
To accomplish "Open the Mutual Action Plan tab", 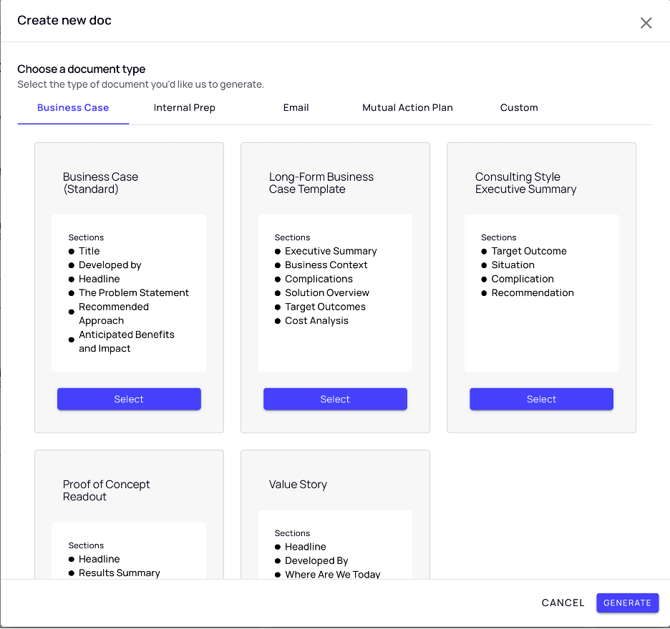I will (x=407, y=108).
